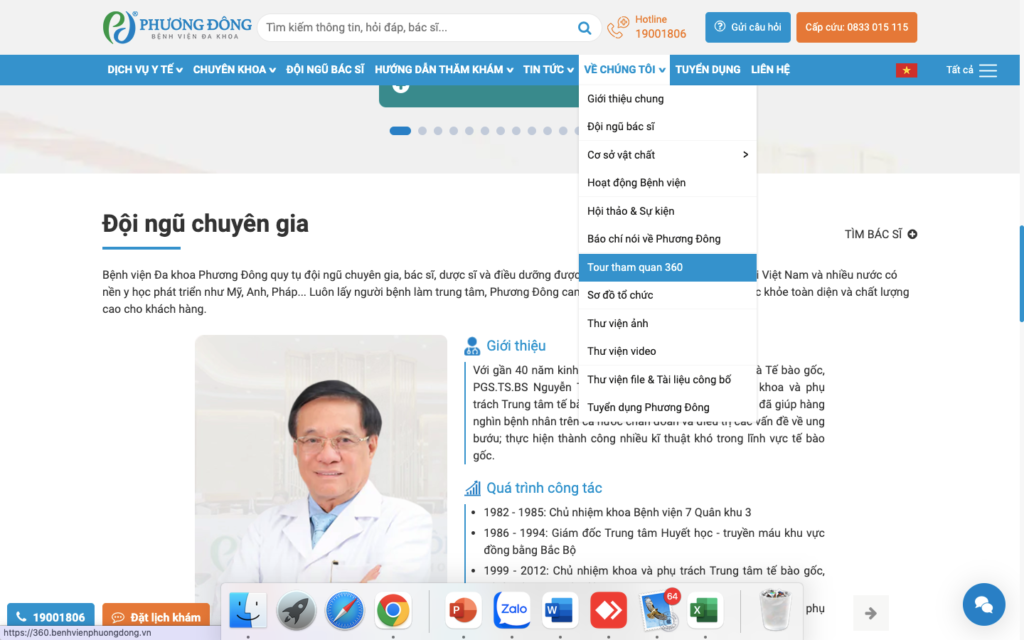Choose 'Thư viện video' from the menu
This screenshot has height=640, width=1024.
coord(622,351)
